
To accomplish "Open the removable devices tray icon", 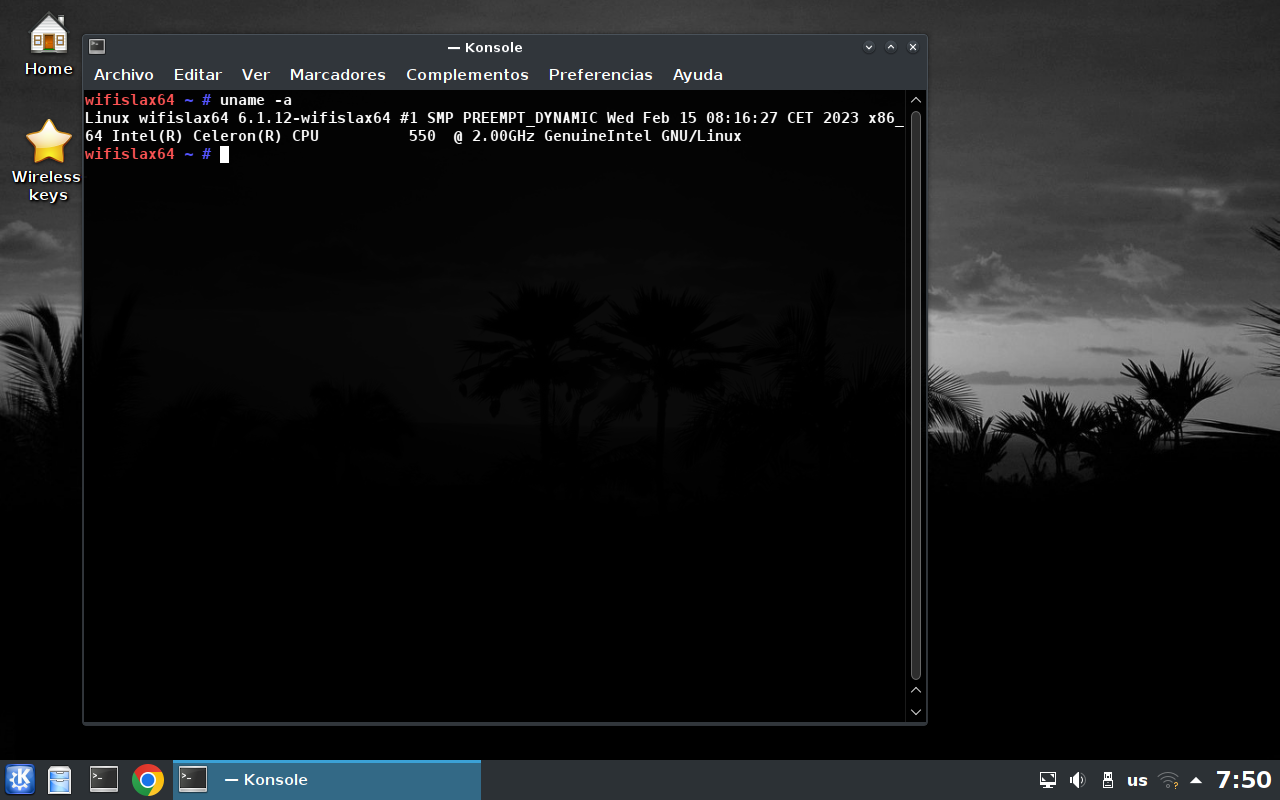I will (1107, 780).
